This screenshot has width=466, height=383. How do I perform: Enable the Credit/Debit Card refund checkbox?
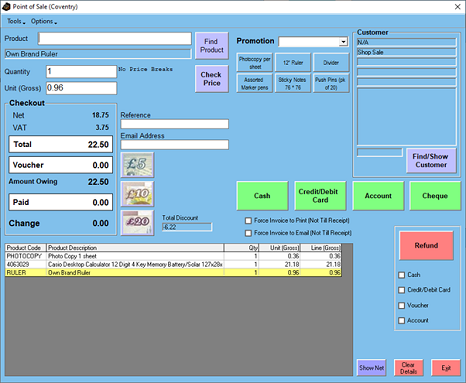pyautogui.click(x=402, y=290)
